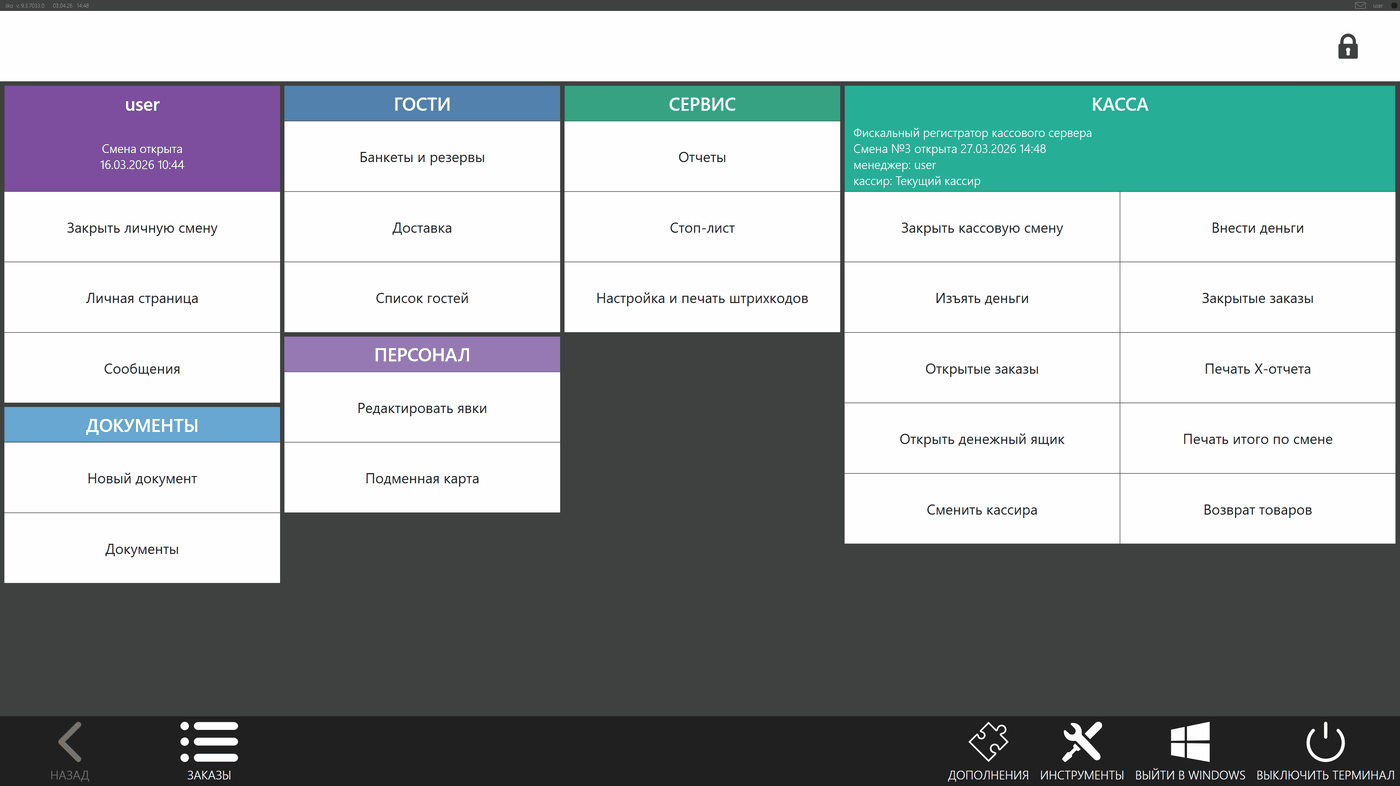This screenshot has height=786, width=1400.
Task: Shut down terminal with the power icon
Action: [x=1325, y=742]
